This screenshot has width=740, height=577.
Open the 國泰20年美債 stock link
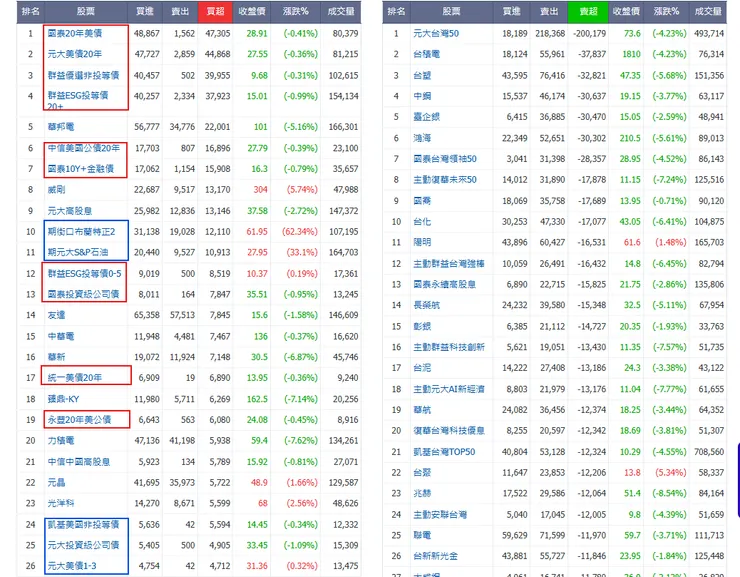click(x=75, y=33)
